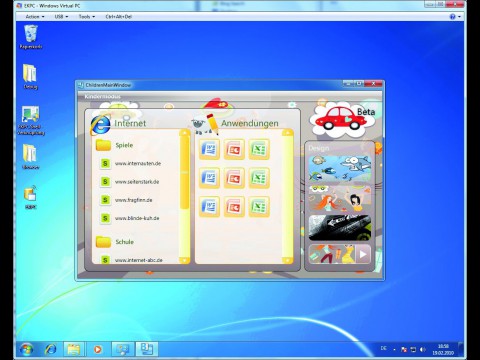Click the Show Desktop strip beside the clock
Image resolution: width=480 pixels, height=360 pixels.
[x=461, y=349]
